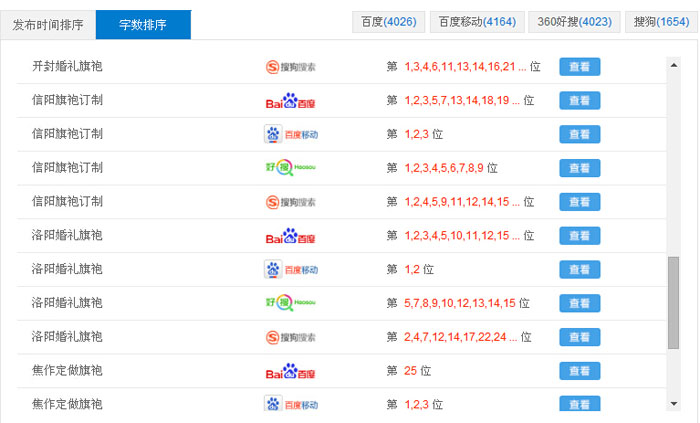This screenshot has height=423, width=700.
Task: Click 查看 for 焦作定做旗袍 Baidu mobile row
Action: 579,404
